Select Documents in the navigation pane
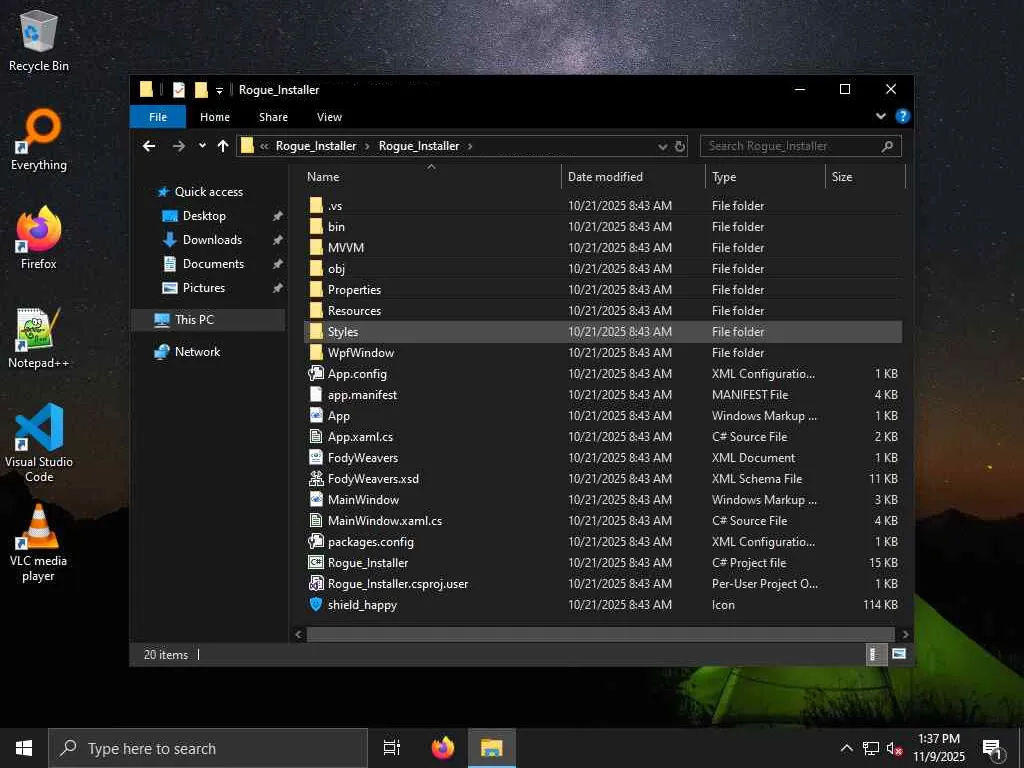This screenshot has height=768, width=1024. (202, 264)
